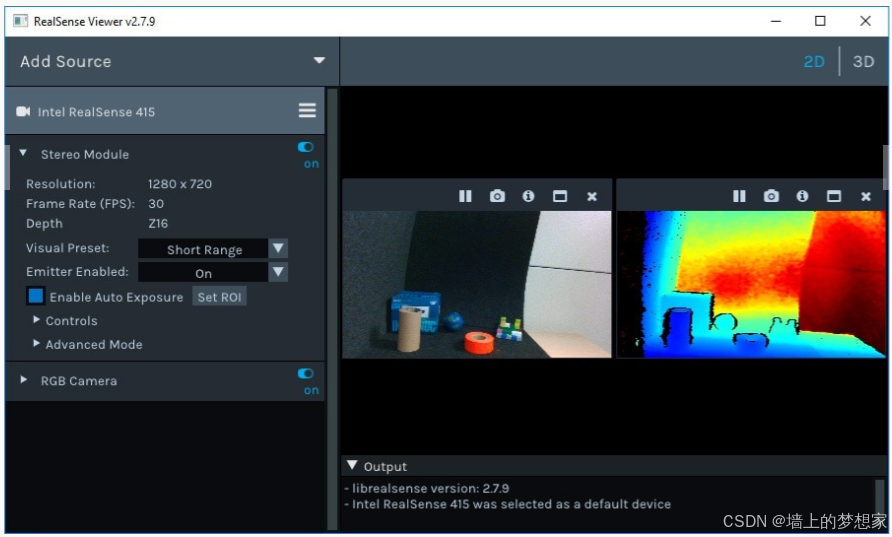The image size is (892, 537).
Task: Open the Visual Preset dropdown arrow
Action: [x=278, y=249]
